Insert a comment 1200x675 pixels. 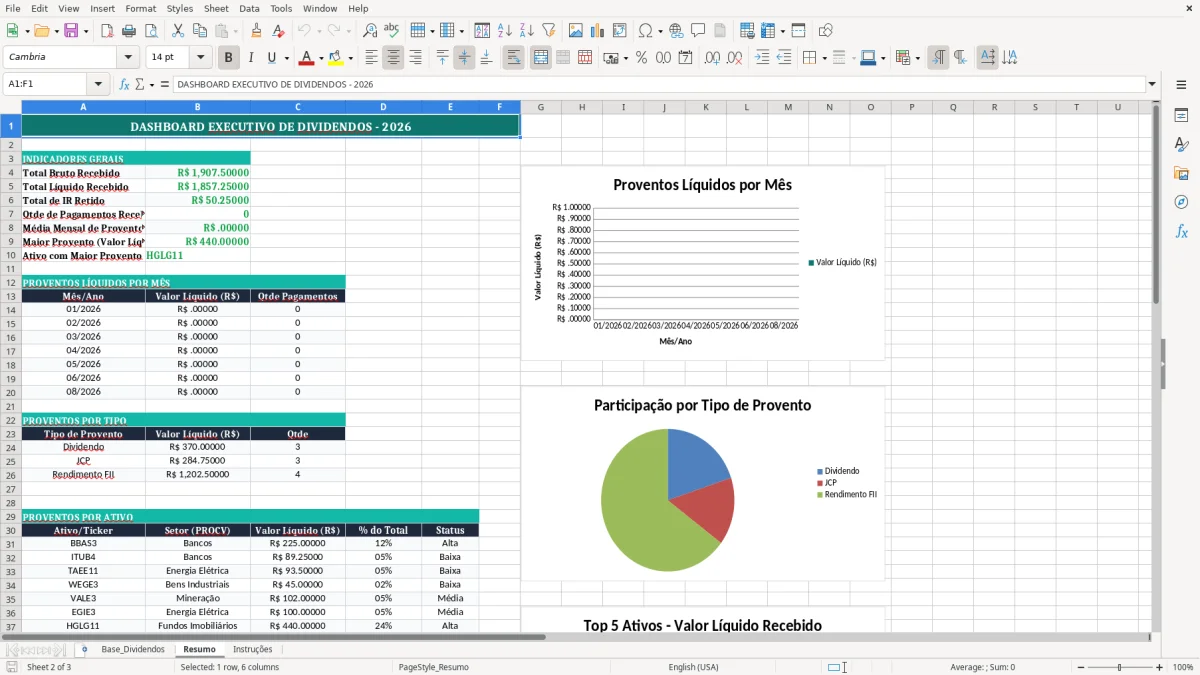click(x=698, y=31)
